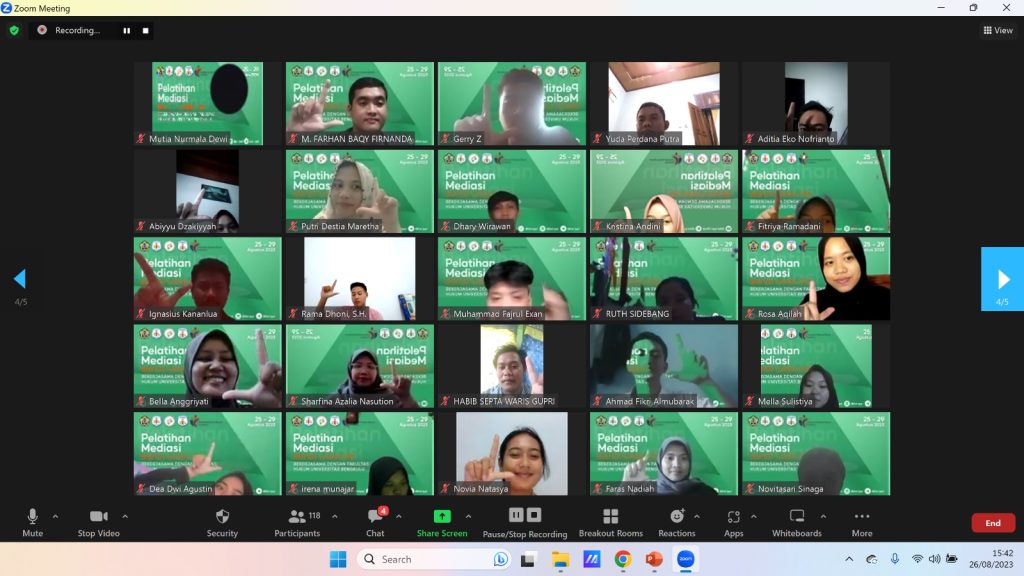
Task: Toggle Stop Video camera button
Action: tap(100, 521)
